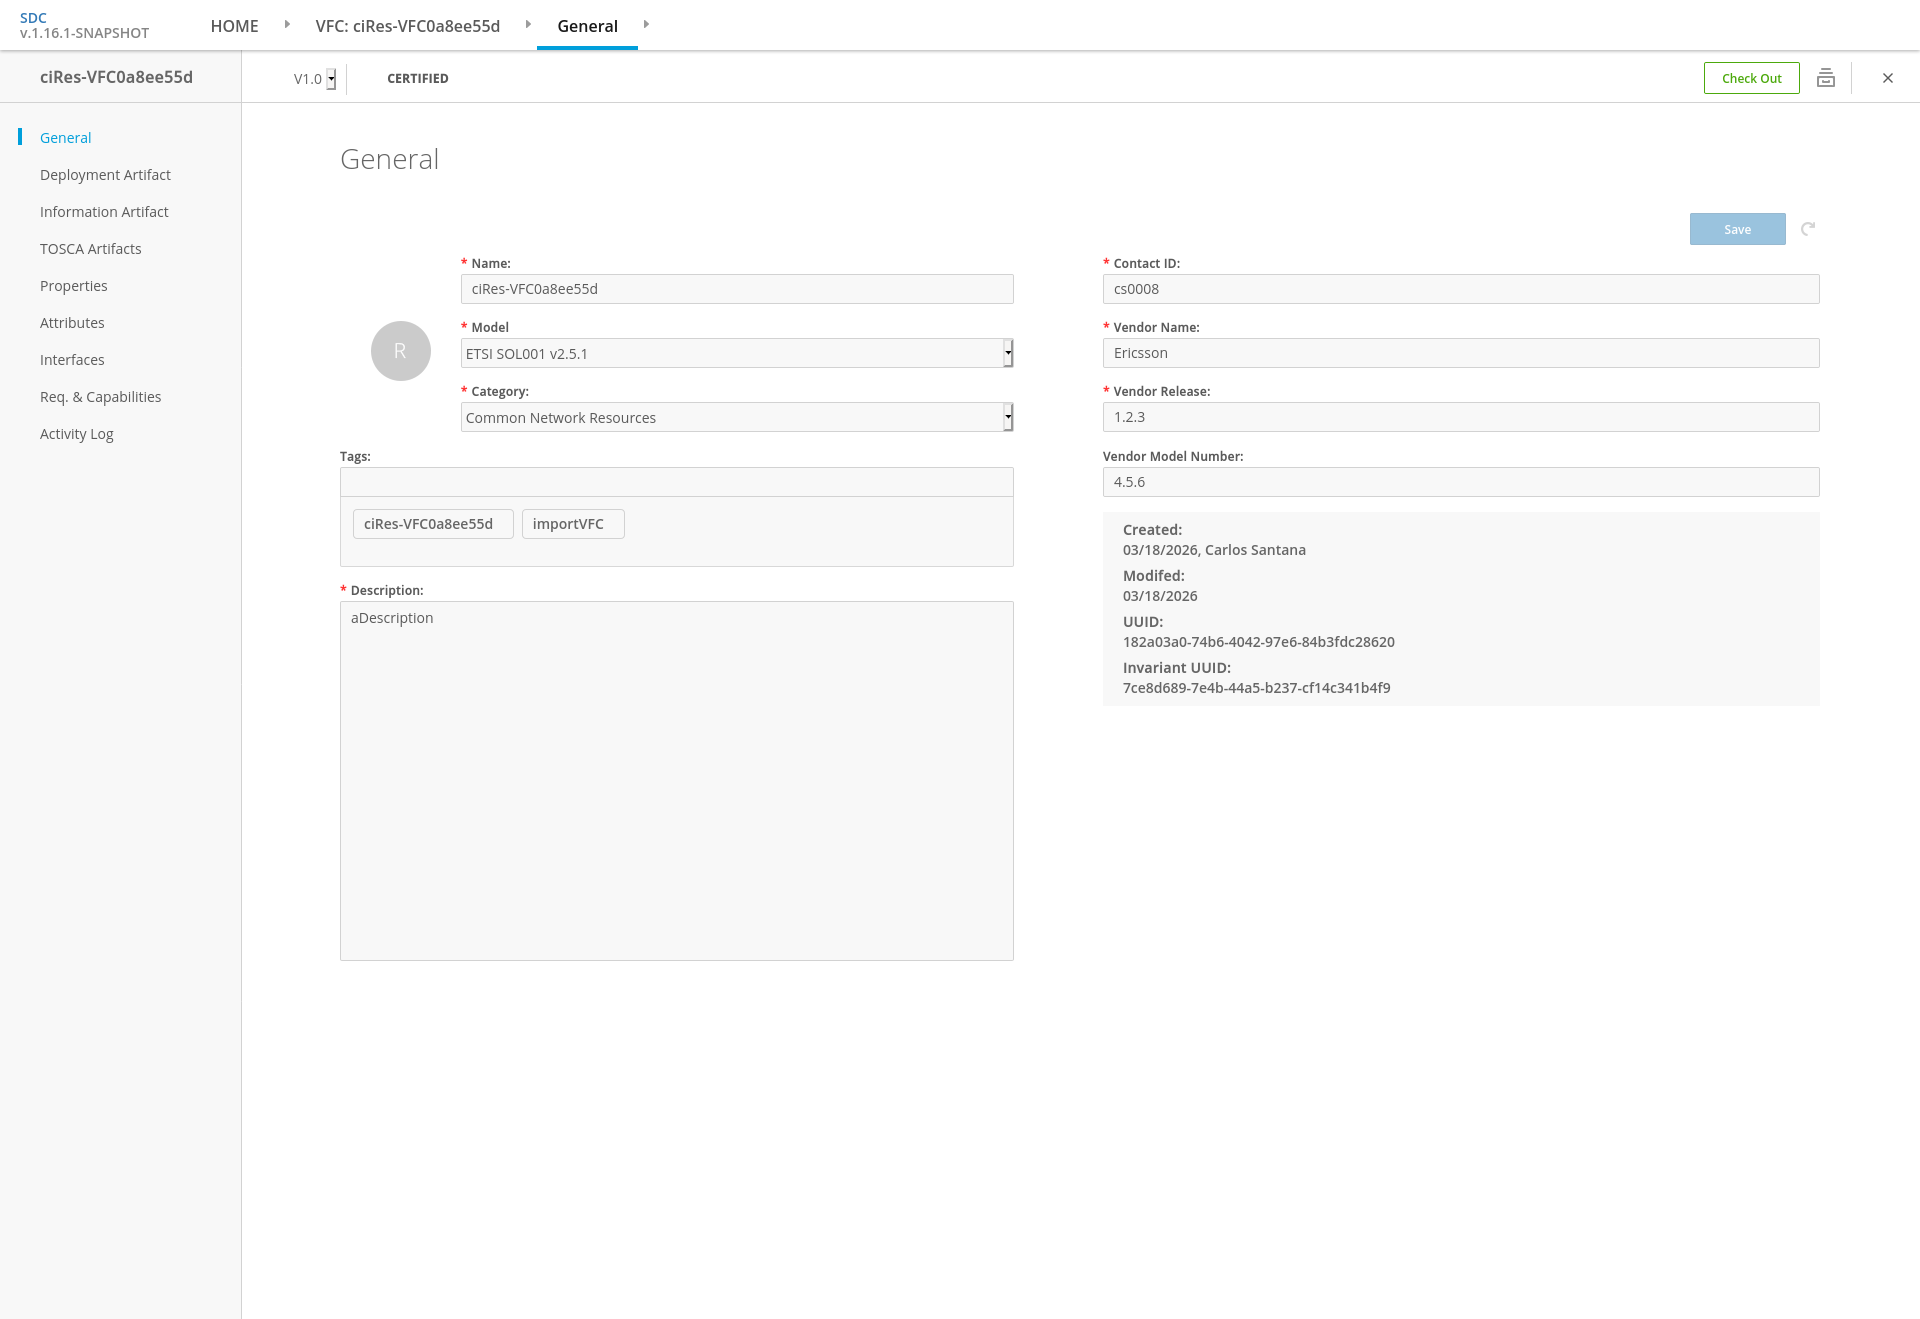The height and width of the screenshot is (1319, 1920).
Task: Select Req. & Capabilities menu item
Action: (x=100, y=397)
